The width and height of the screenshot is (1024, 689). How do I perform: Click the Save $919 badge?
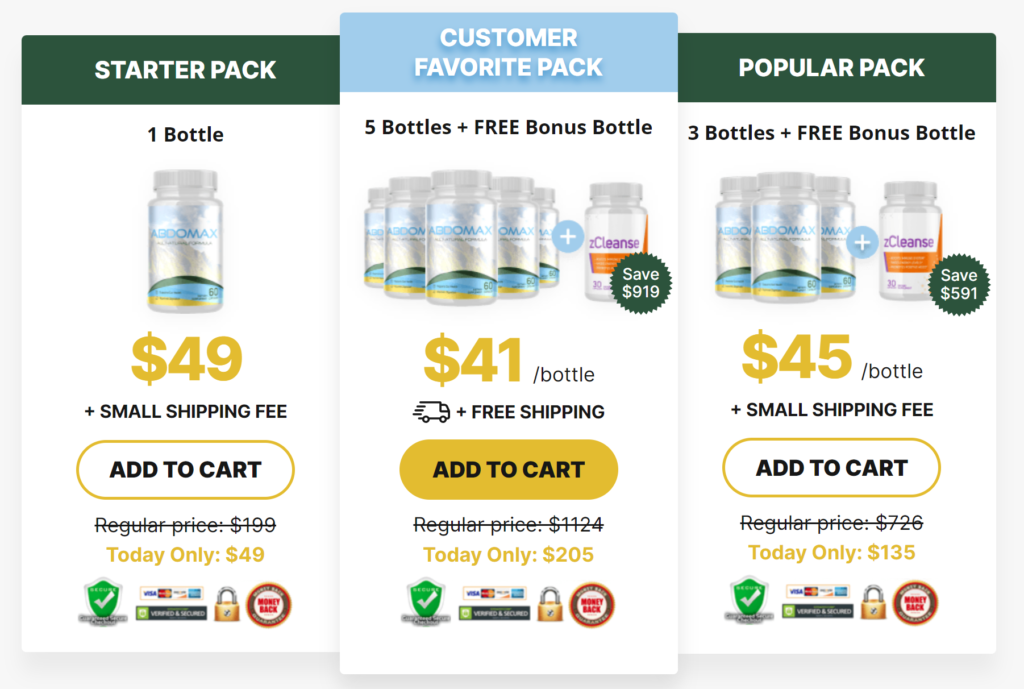pyautogui.click(x=640, y=283)
